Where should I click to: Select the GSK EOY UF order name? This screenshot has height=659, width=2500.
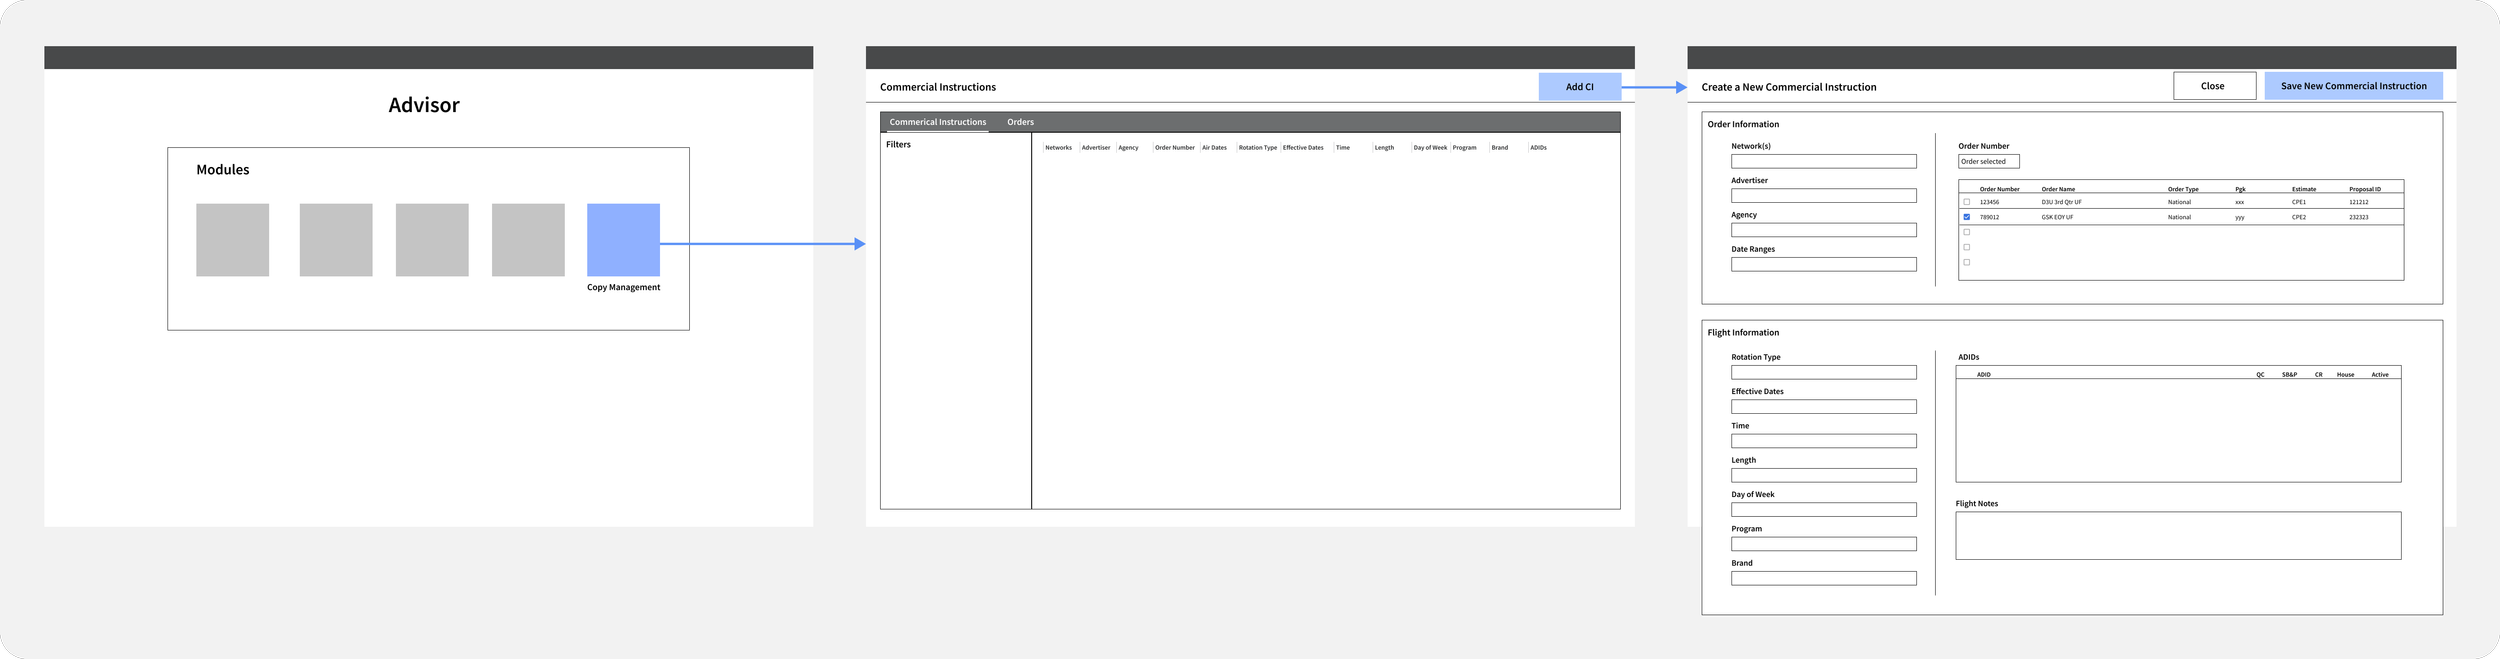pyautogui.click(x=2057, y=217)
